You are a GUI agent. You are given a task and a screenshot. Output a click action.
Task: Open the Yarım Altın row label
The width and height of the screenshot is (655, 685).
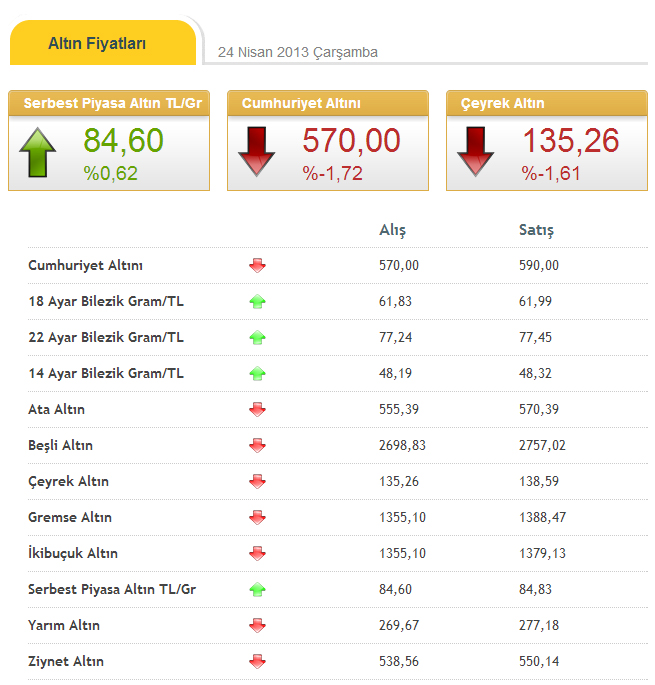[64, 625]
